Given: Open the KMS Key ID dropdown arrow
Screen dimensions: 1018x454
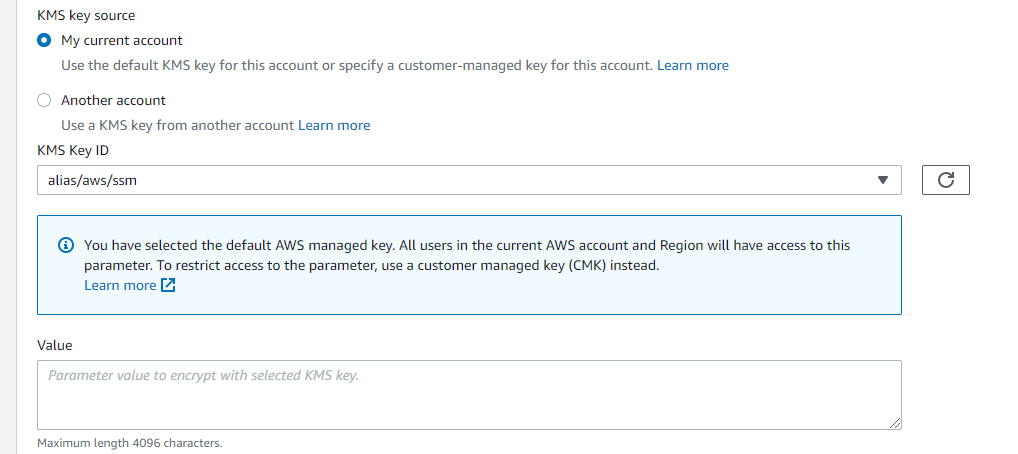Looking at the screenshot, I should pos(882,180).
